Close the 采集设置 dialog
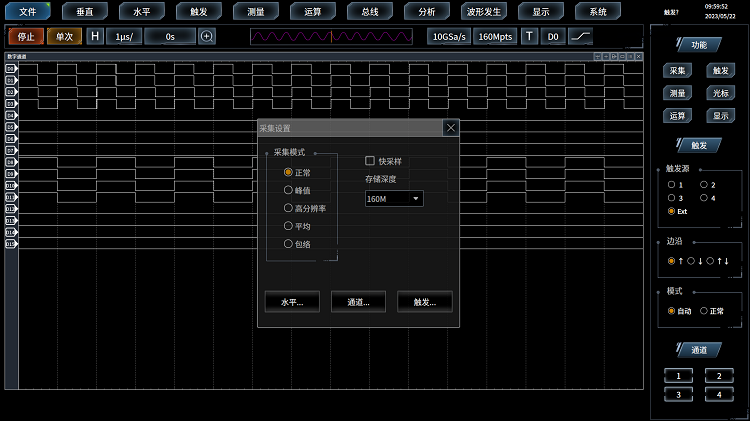Viewport: 750px width, 421px height. click(451, 128)
